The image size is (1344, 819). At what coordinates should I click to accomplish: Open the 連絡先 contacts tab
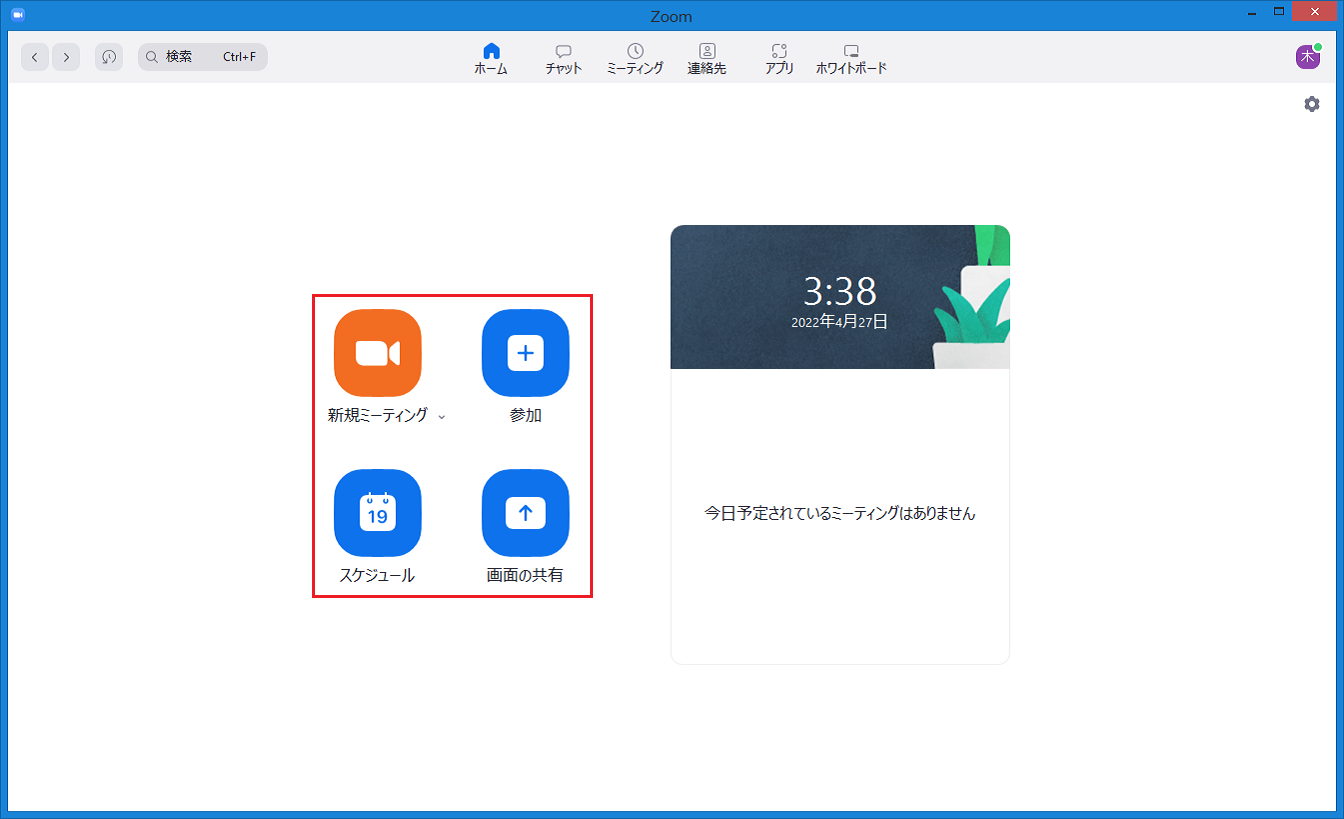(x=707, y=58)
